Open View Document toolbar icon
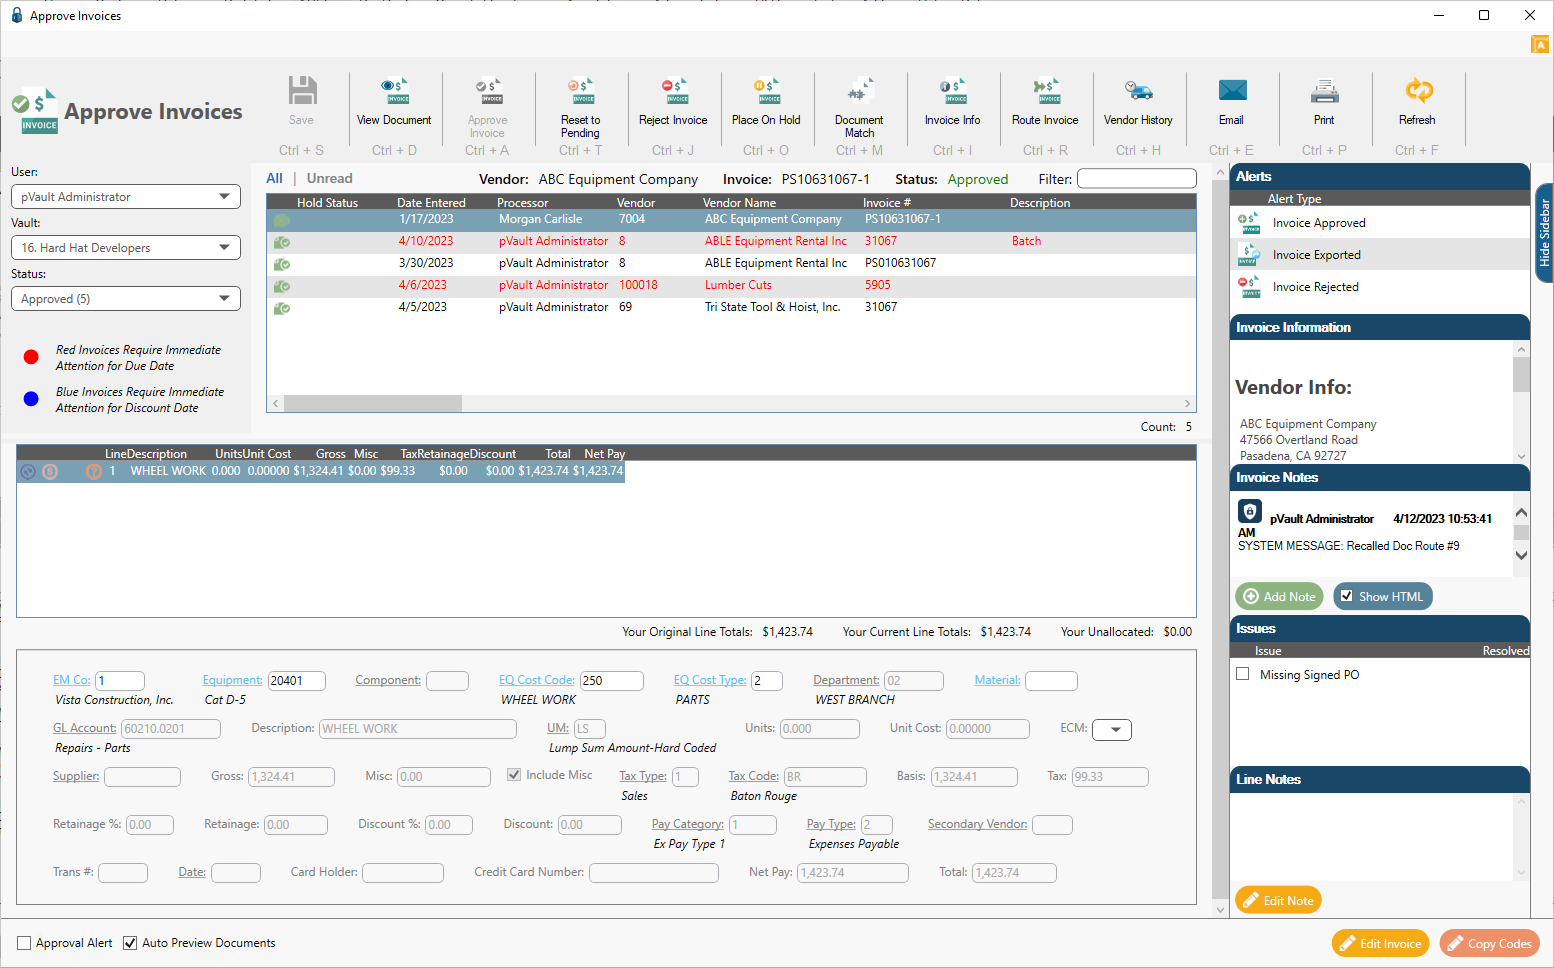Viewport: 1554px width, 968px height. pos(394,91)
